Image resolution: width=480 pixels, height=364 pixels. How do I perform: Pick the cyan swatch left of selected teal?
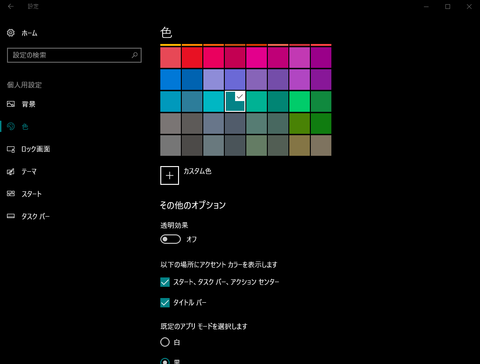pos(213,101)
